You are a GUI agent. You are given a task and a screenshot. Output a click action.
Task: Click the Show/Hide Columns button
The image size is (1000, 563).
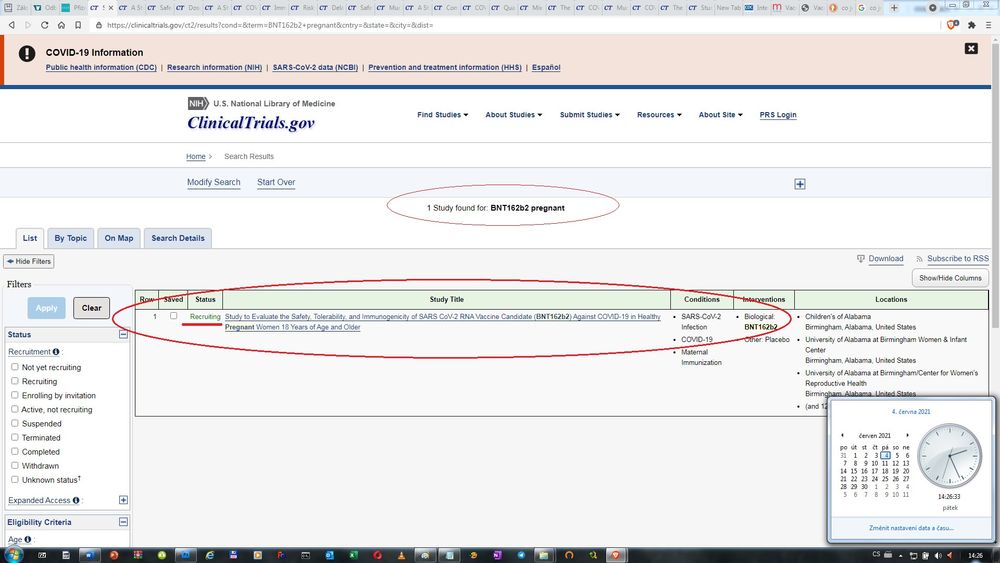pyautogui.click(x=950, y=278)
